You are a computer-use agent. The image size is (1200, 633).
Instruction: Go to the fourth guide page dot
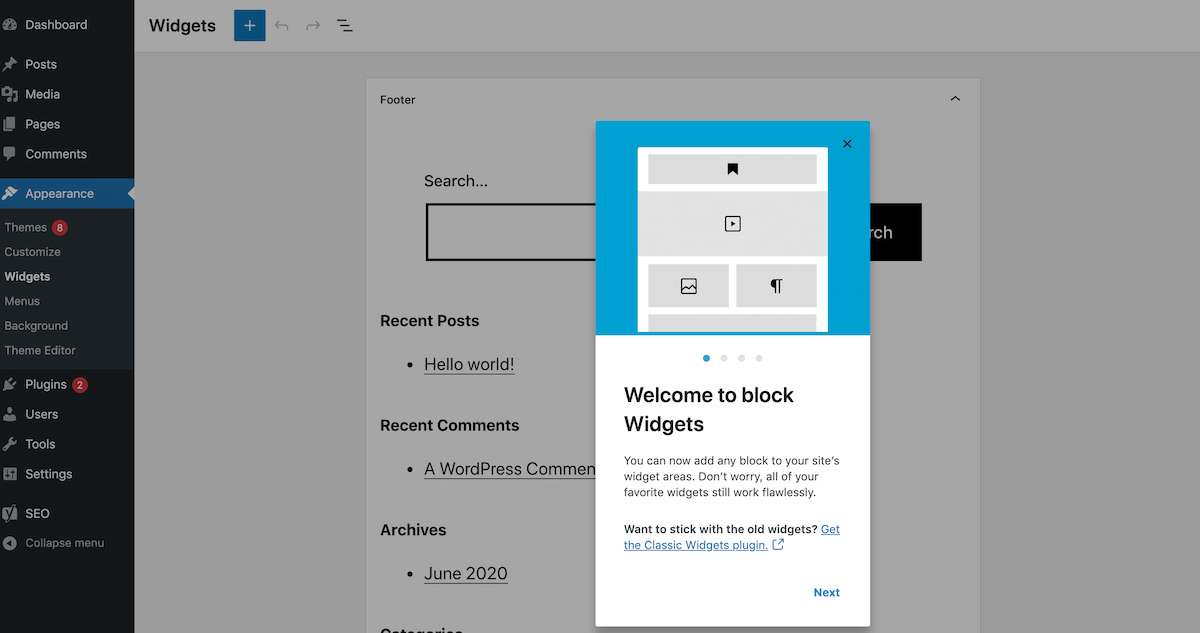(x=759, y=358)
